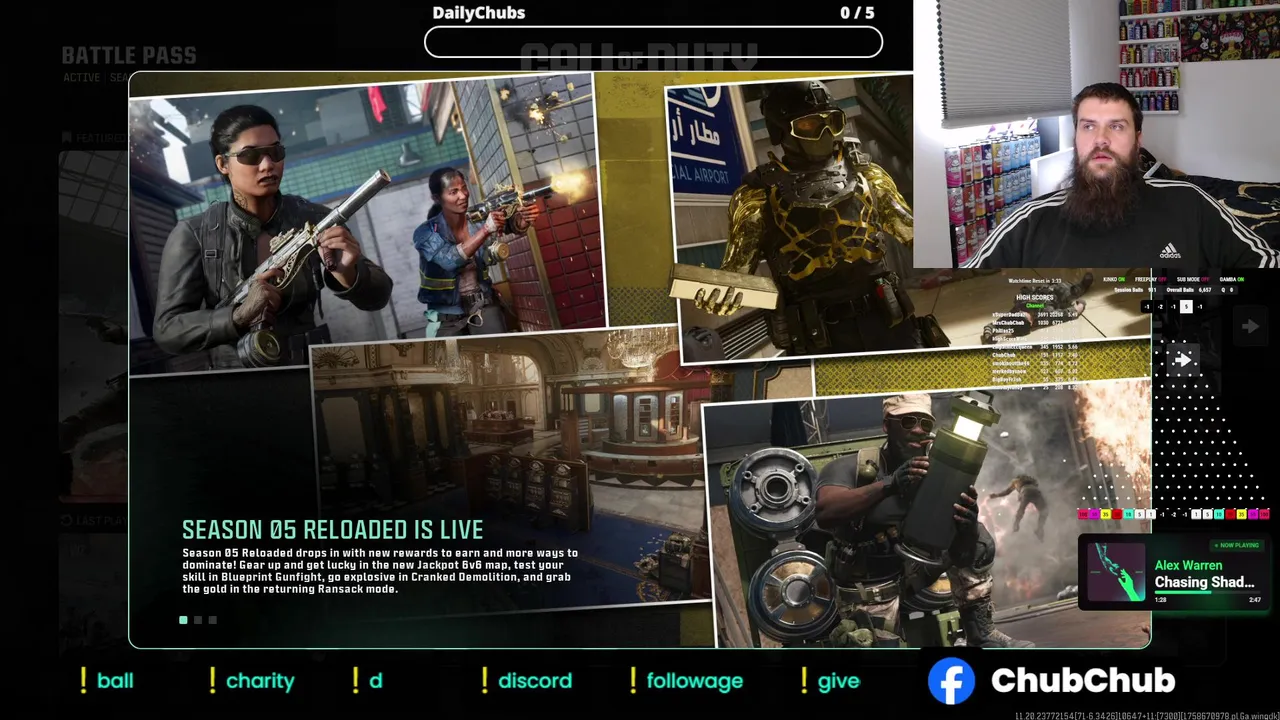Click the !d command label
This screenshot has height=720, width=1280.
(367, 681)
